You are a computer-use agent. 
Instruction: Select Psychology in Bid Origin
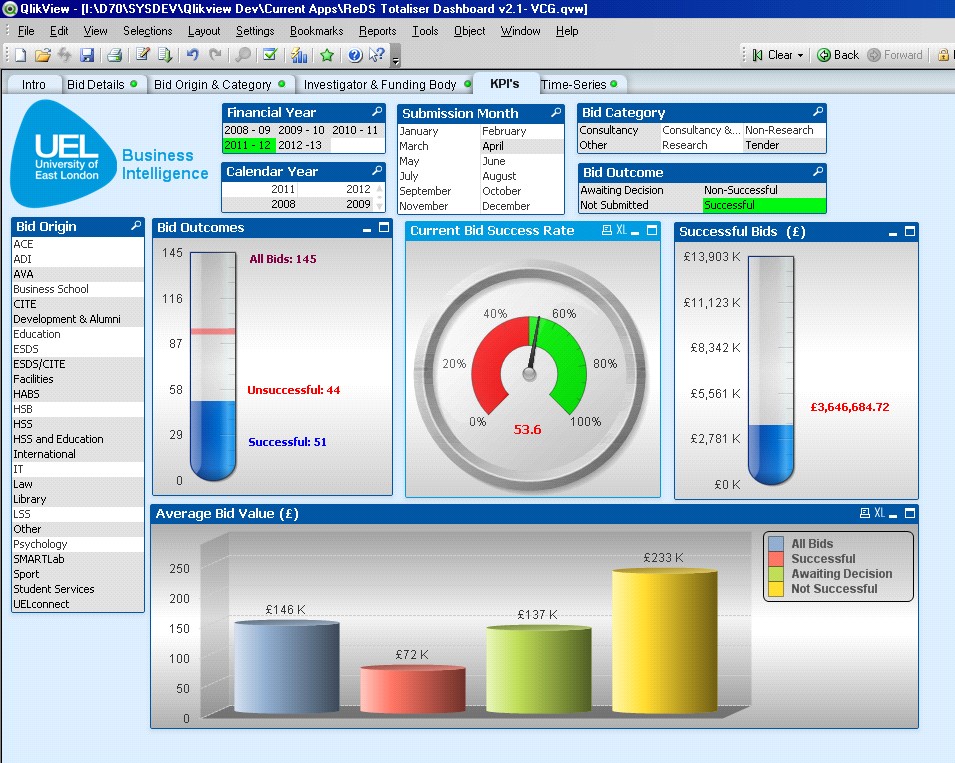pyautogui.click(x=78, y=544)
